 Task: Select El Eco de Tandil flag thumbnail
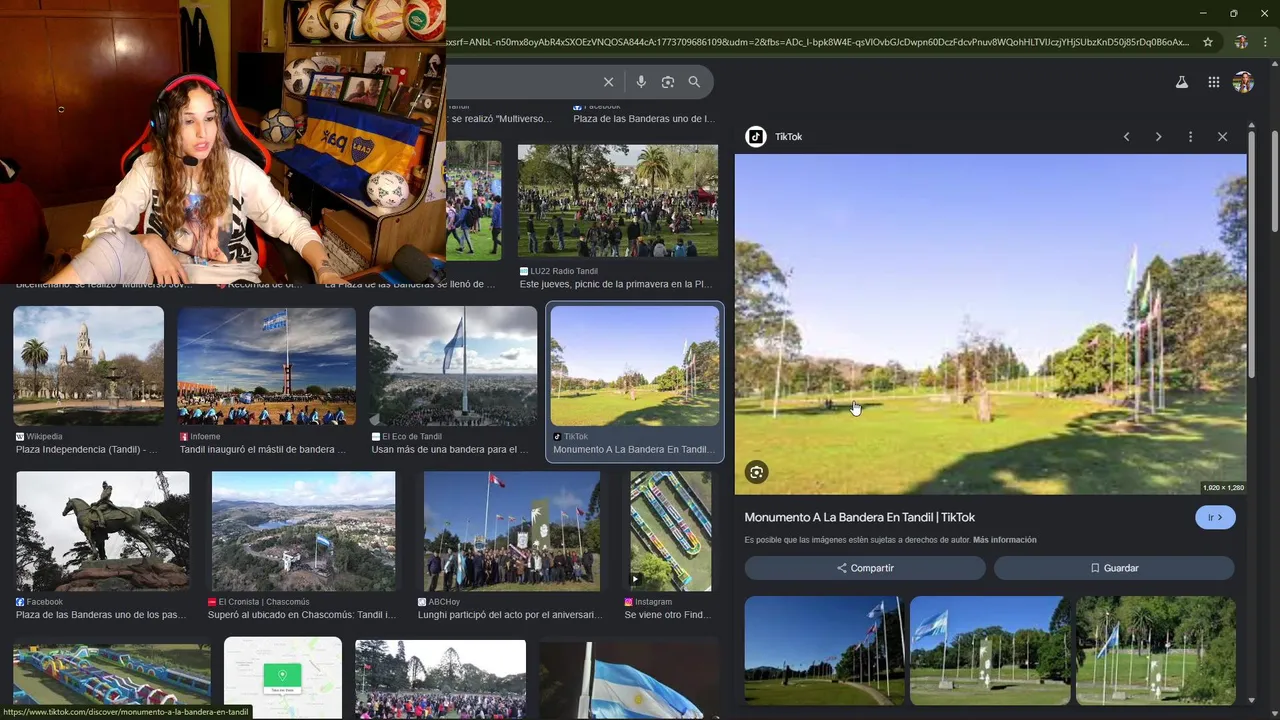pos(453,365)
